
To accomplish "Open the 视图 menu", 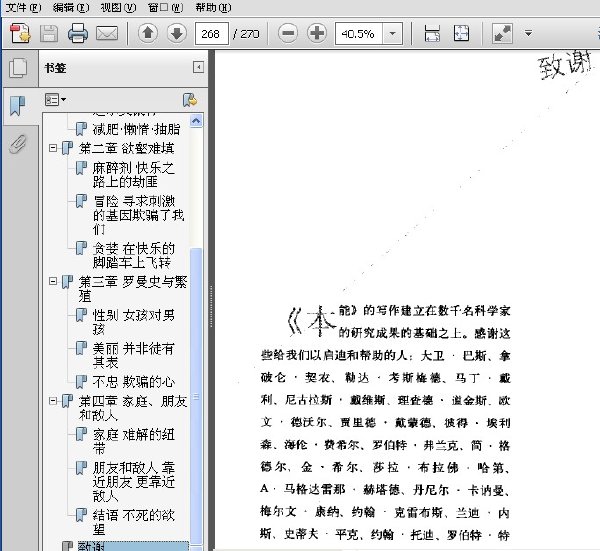I will 118,7.
